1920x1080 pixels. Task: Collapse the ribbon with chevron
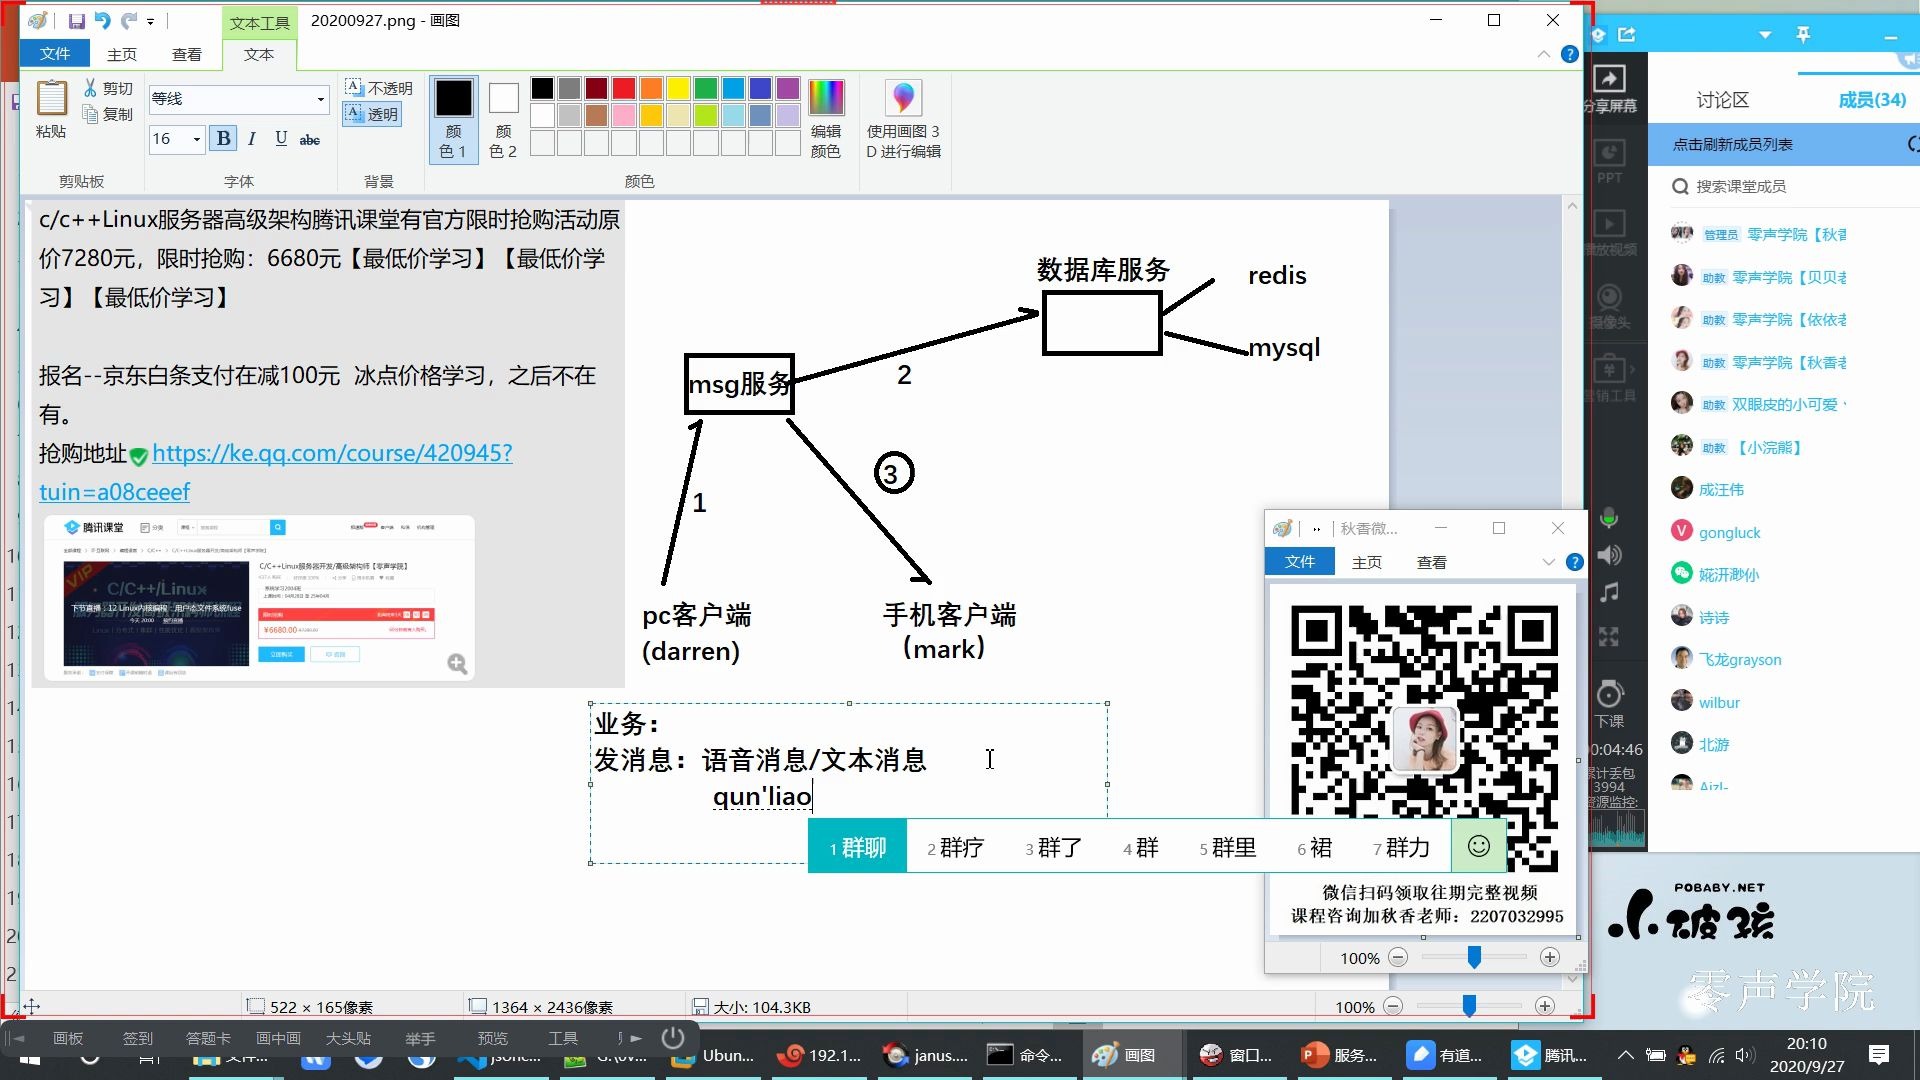[x=1543, y=54]
